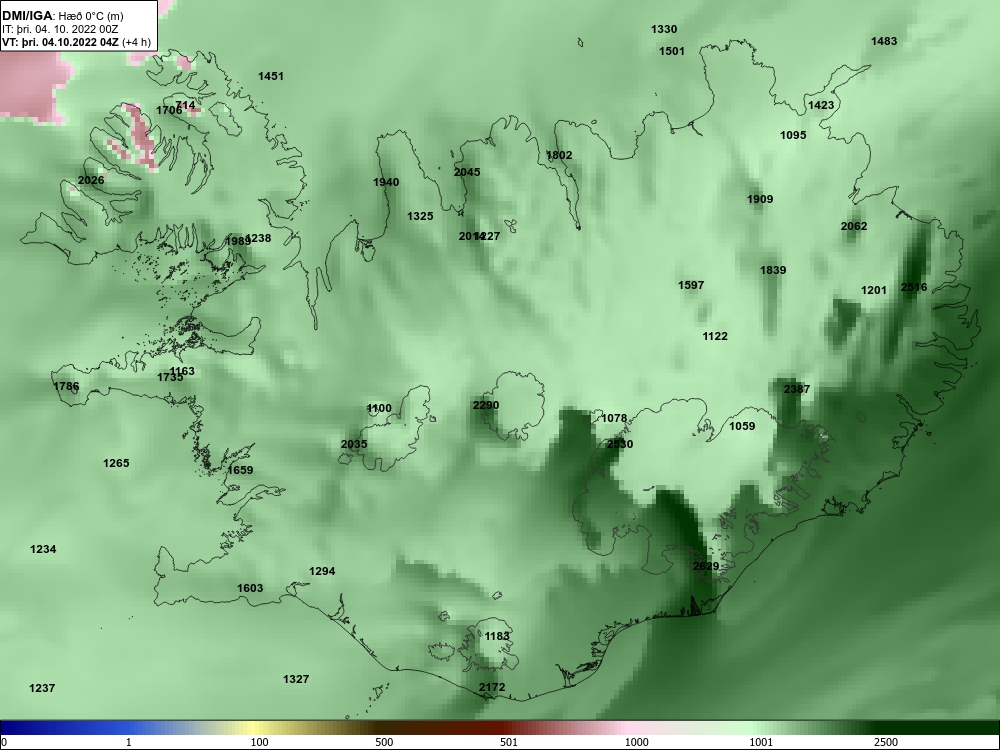Click the 1839 value in the east highlands
This screenshot has width=1000, height=750.
[x=773, y=270]
